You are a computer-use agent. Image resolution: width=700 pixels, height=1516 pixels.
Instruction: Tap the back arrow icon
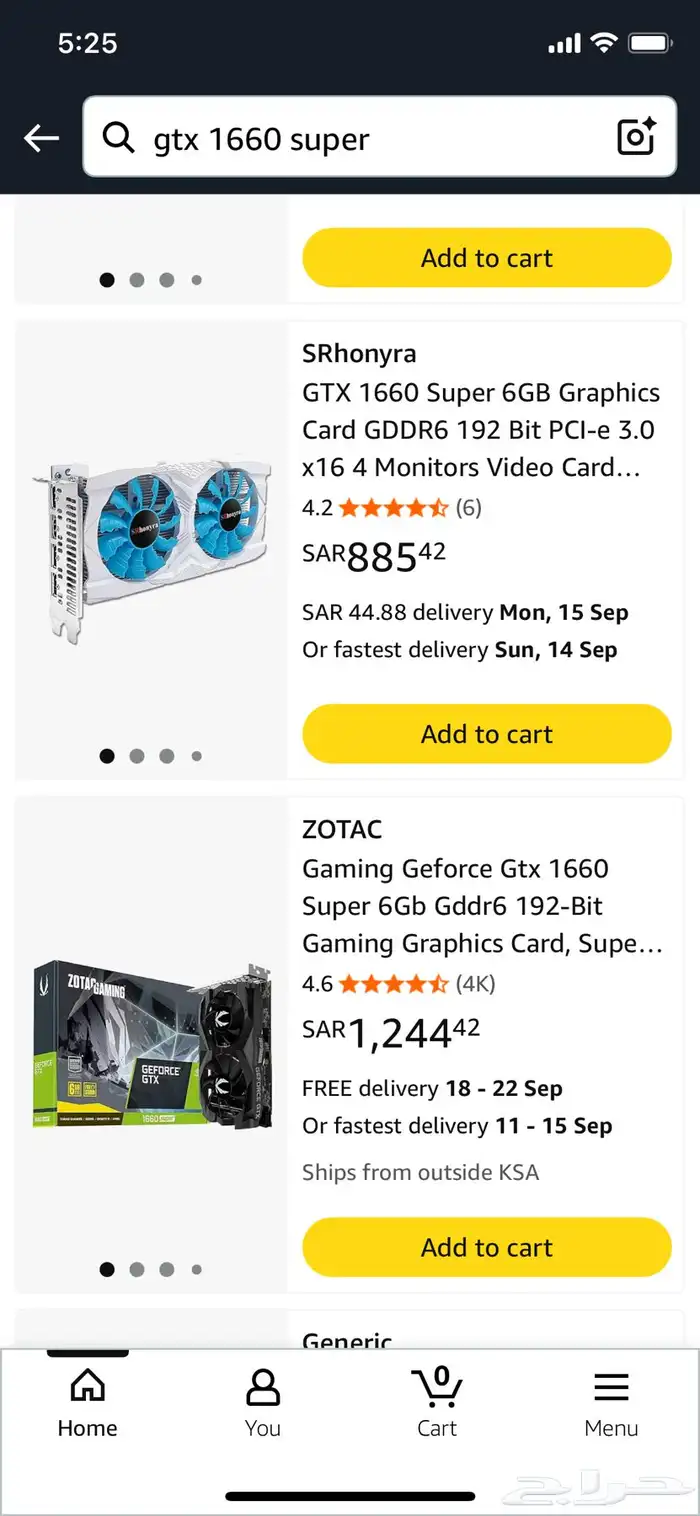42,138
